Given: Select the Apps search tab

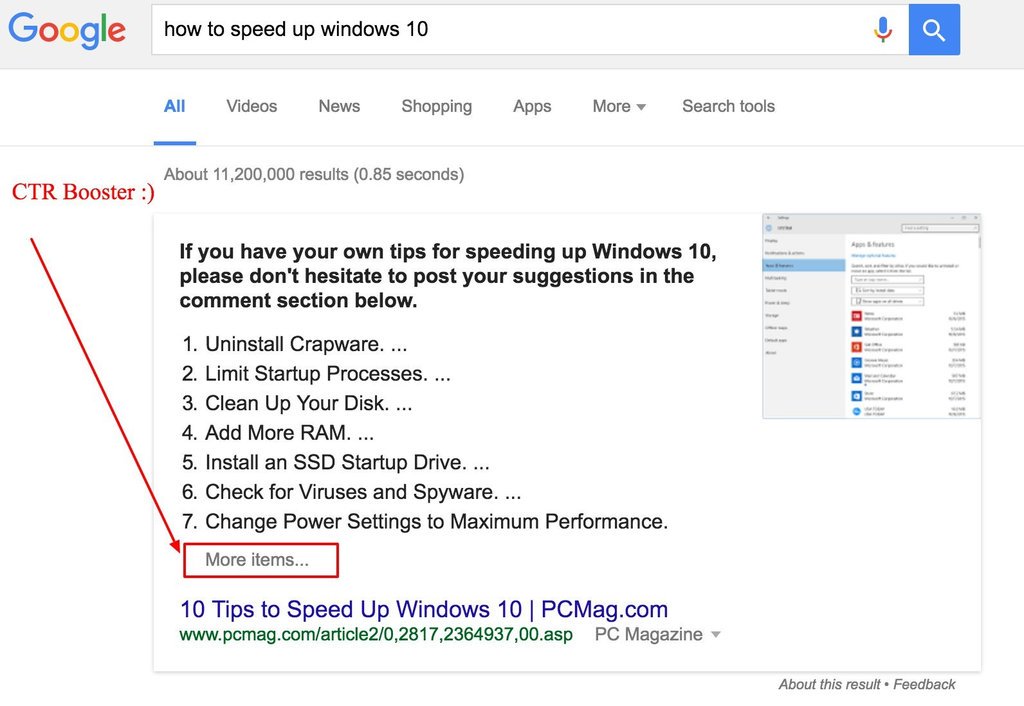Looking at the screenshot, I should click(531, 106).
